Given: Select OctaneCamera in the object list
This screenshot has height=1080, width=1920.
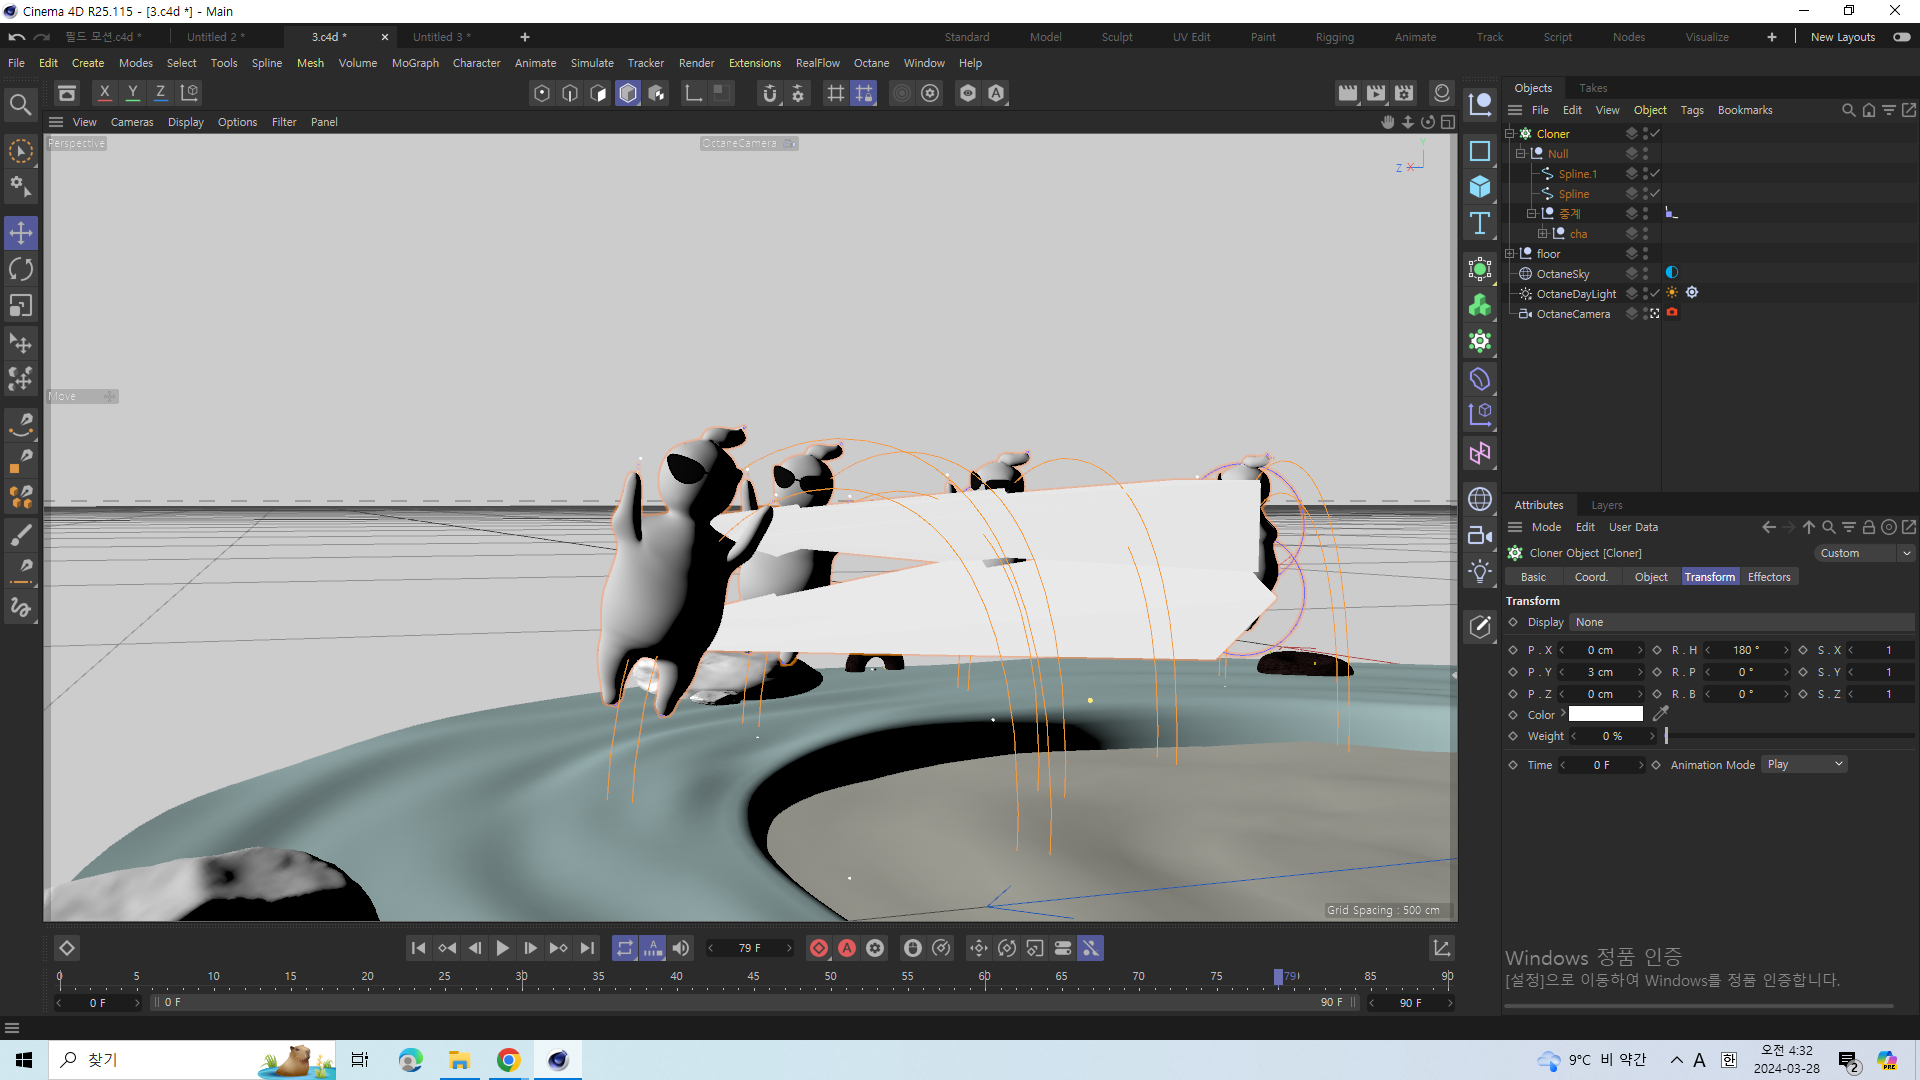Looking at the screenshot, I should (1573, 314).
